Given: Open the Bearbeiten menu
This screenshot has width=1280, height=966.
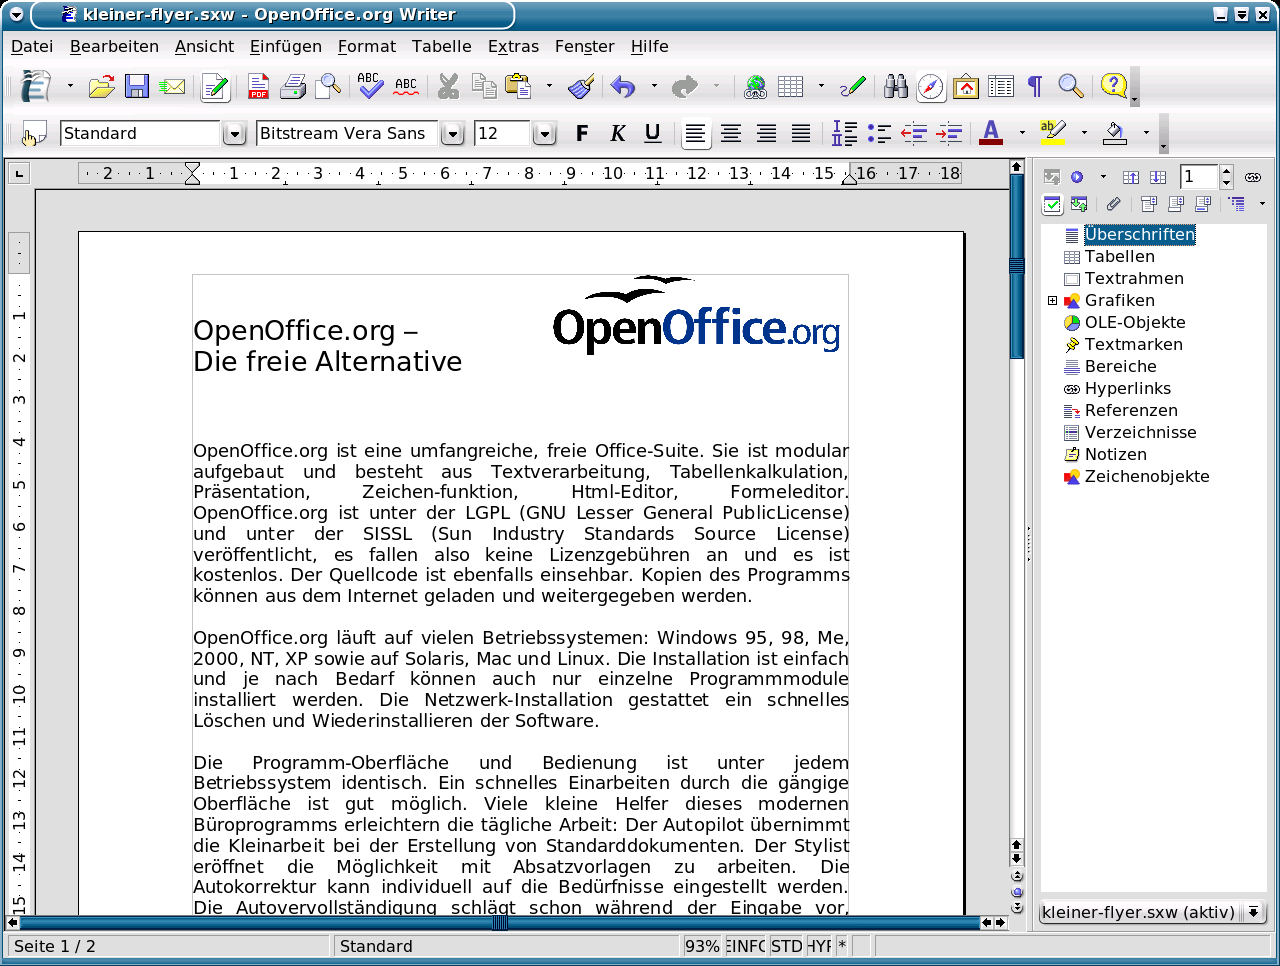Looking at the screenshot, I should pyautogui.click(x=114, y=46).
